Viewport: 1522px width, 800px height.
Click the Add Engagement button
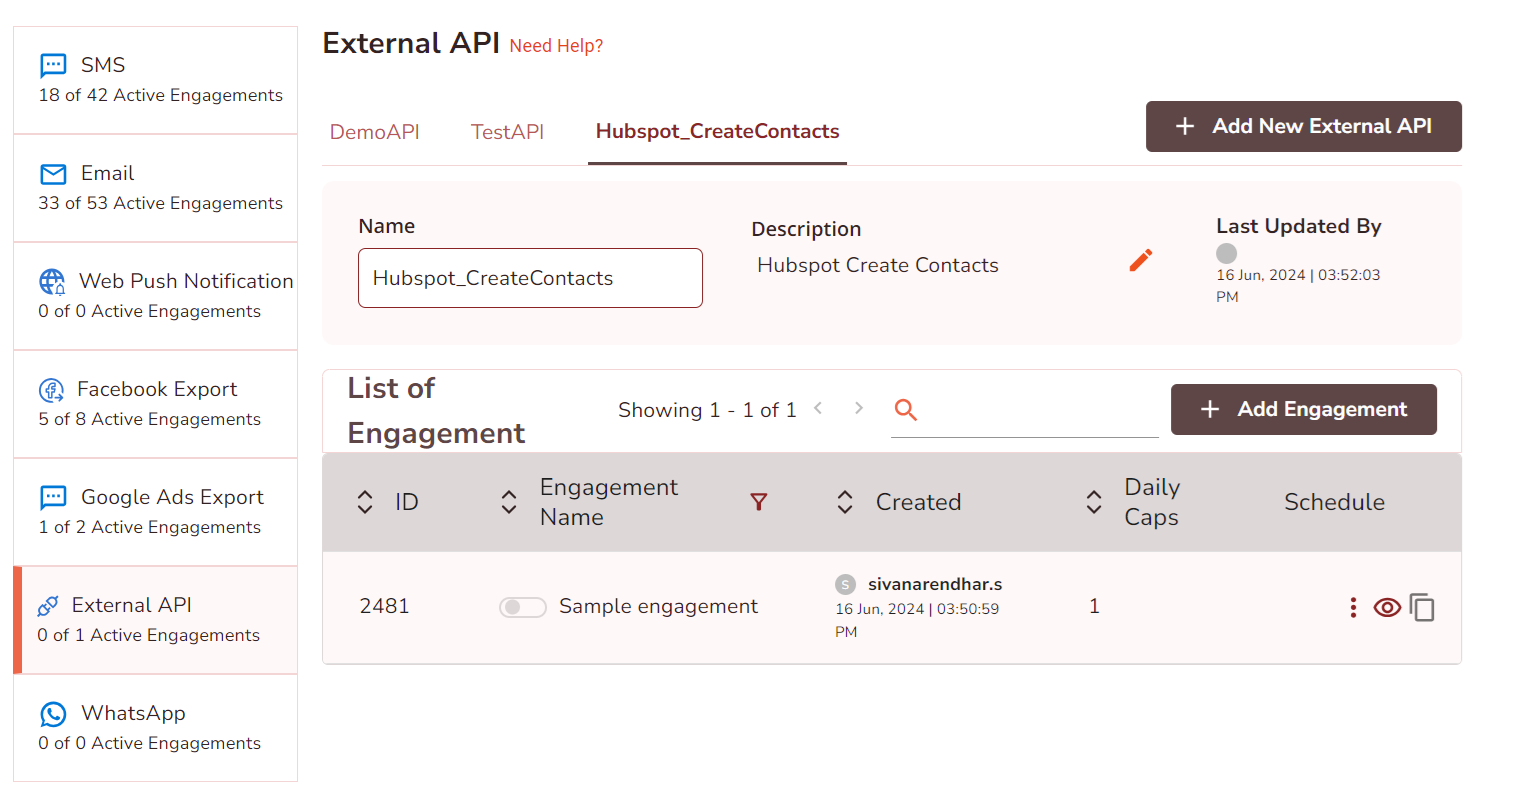[x=1303, y=410]
